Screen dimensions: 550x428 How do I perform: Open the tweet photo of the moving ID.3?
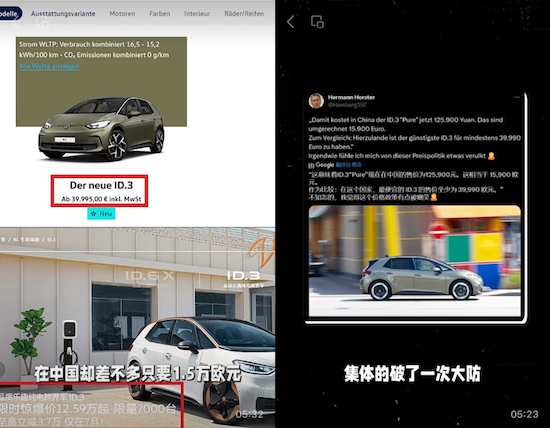point(414,261)
